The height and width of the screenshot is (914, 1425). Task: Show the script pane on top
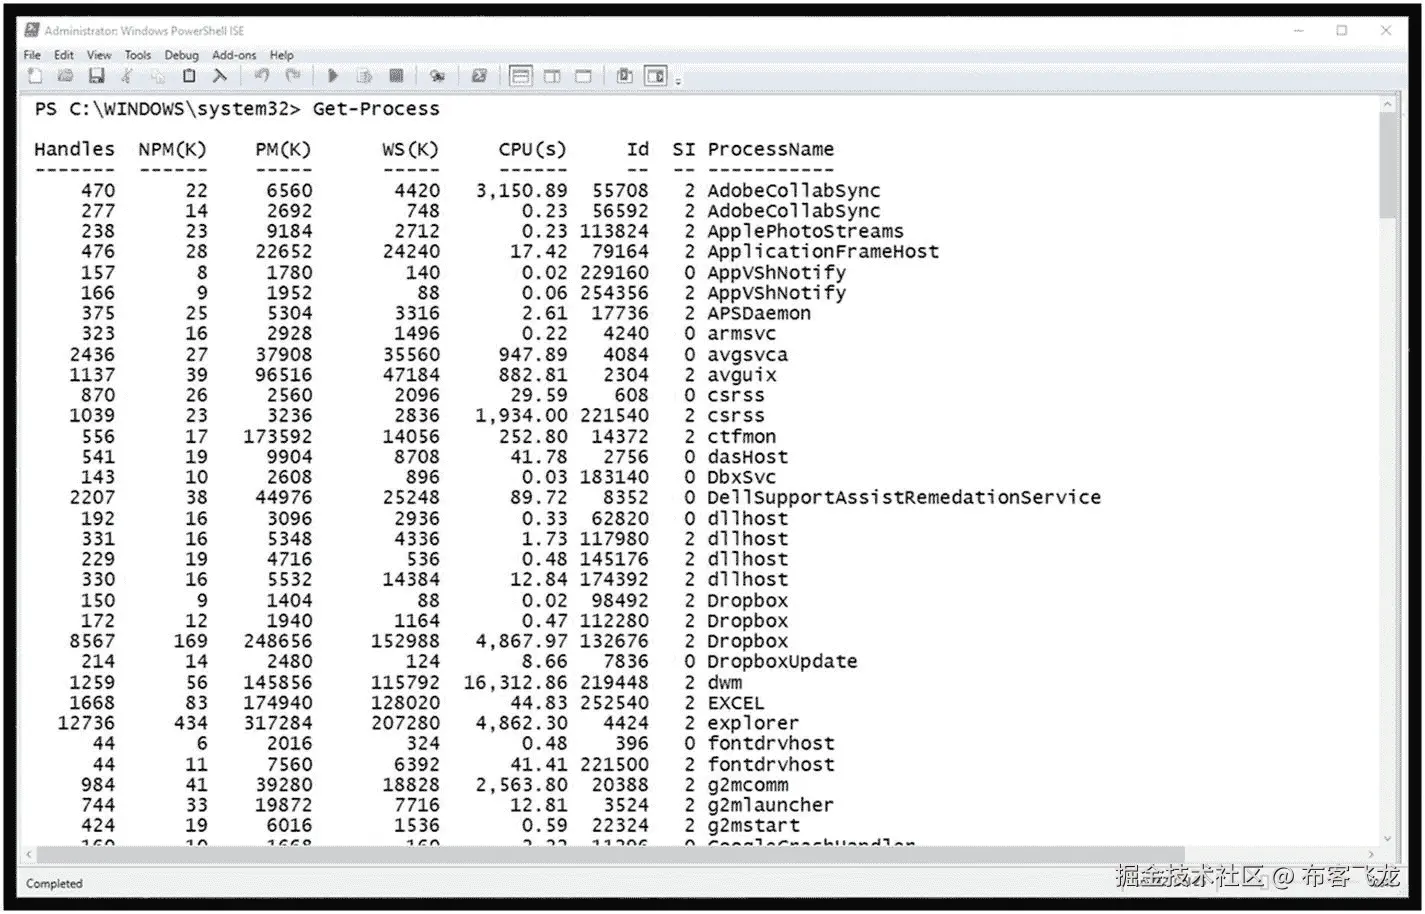coord(520,76)
